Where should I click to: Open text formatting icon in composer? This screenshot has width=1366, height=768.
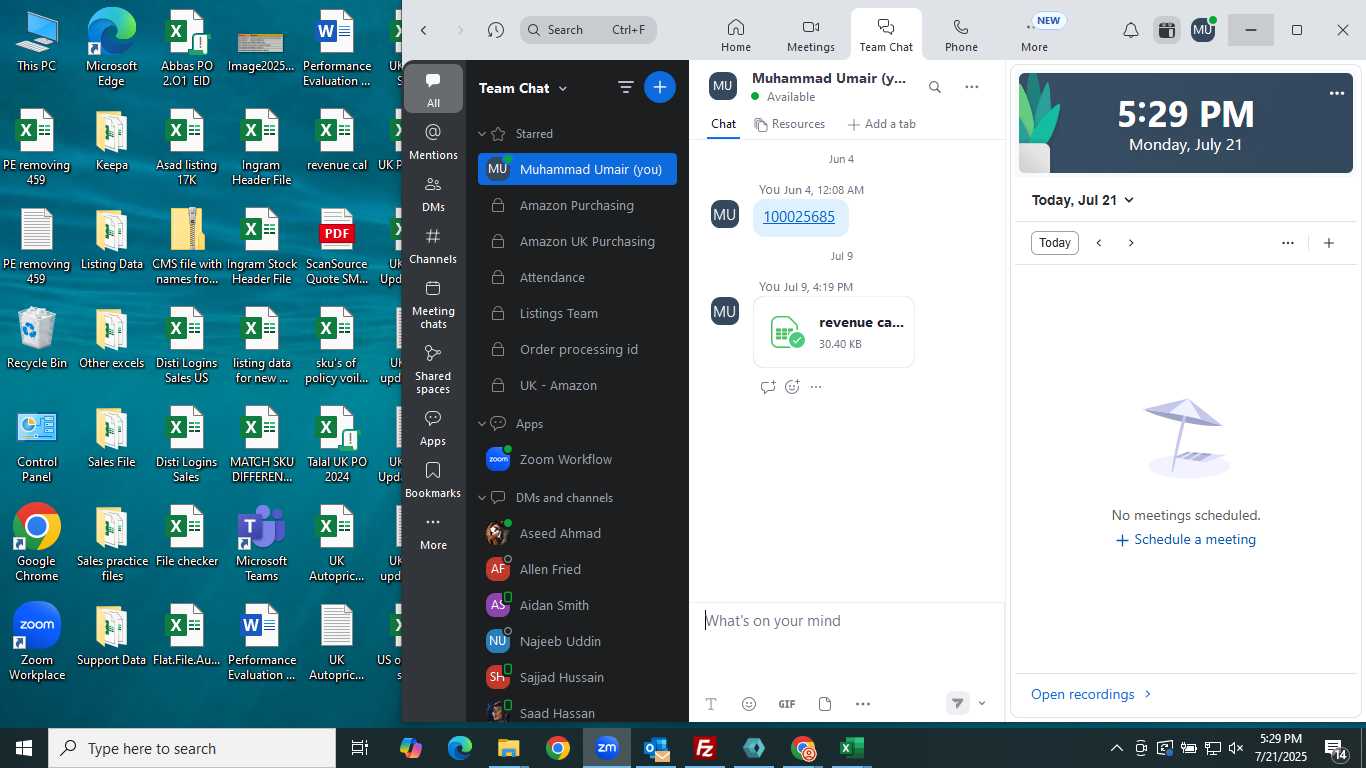pos(711,704)
